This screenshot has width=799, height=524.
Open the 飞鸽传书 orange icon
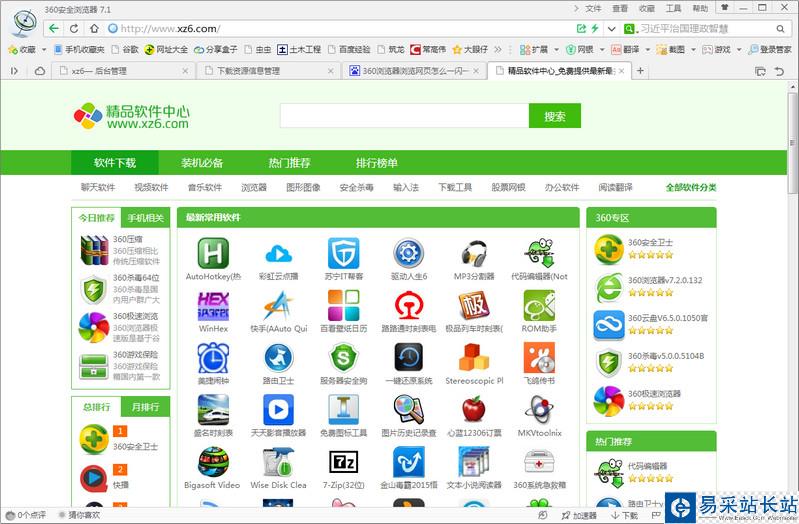tap(539, 357)
